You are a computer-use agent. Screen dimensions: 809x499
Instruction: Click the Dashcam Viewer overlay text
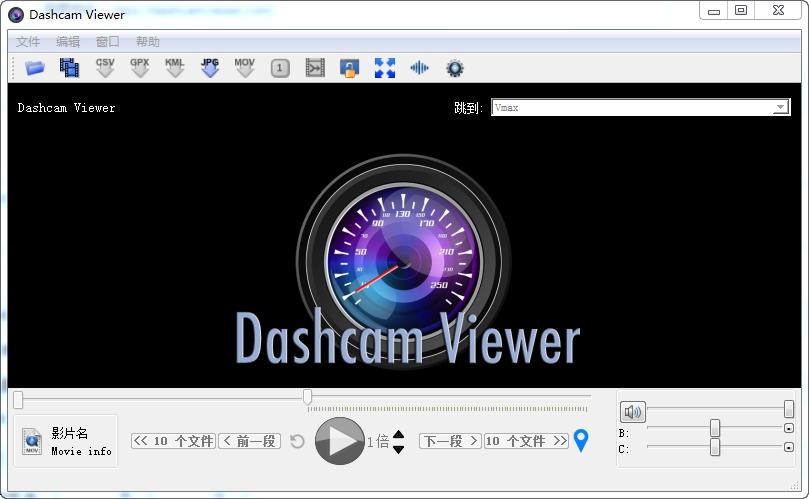(66, 108)
